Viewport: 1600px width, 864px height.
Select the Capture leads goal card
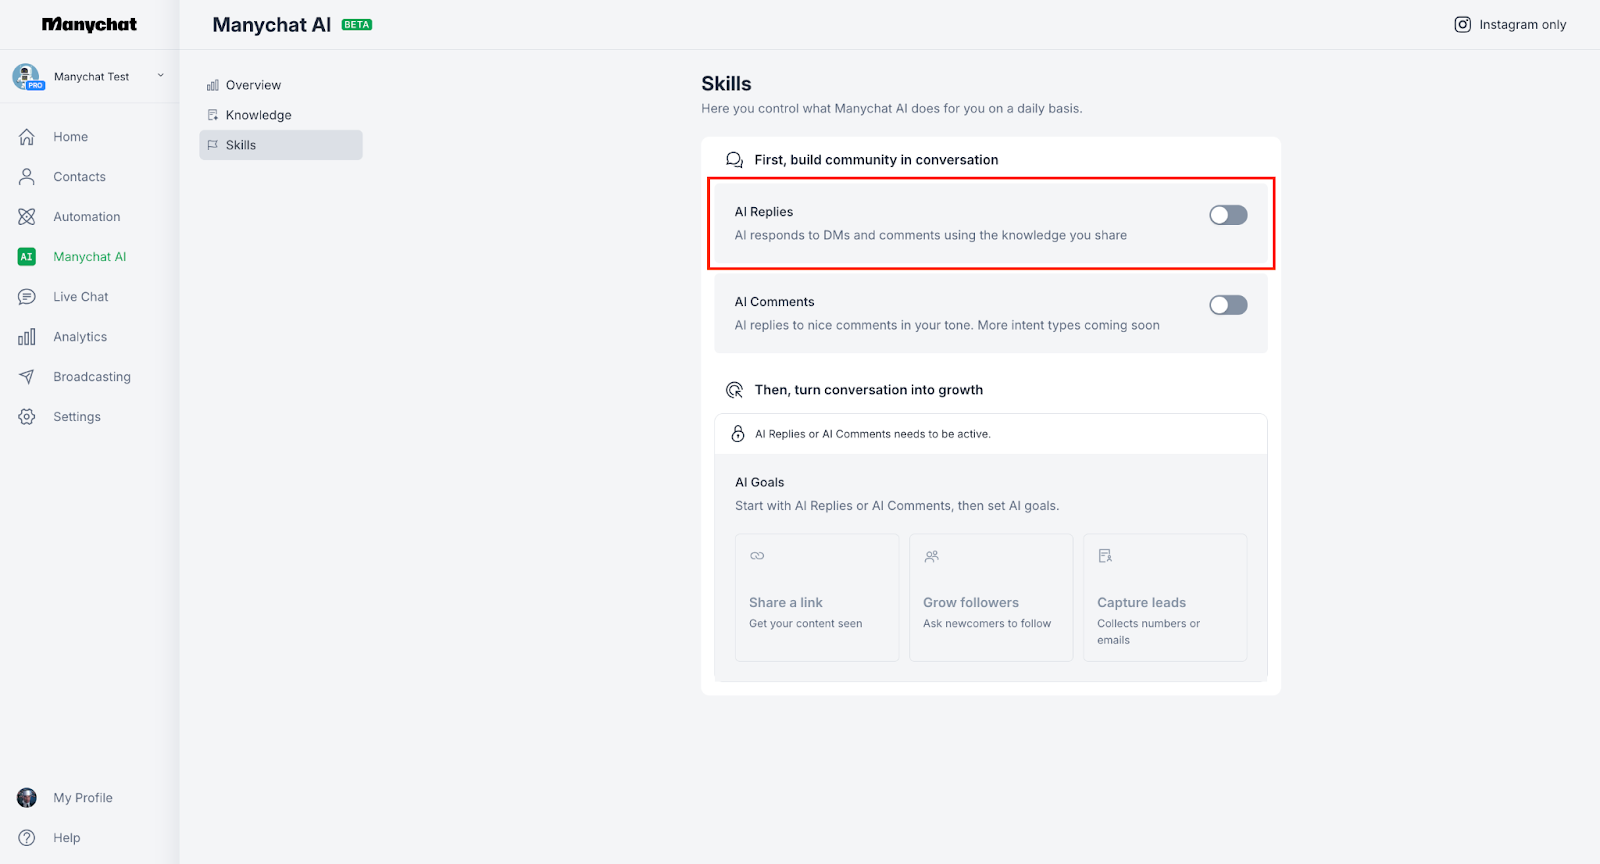pyautogui.click(x=1164, y=597)
